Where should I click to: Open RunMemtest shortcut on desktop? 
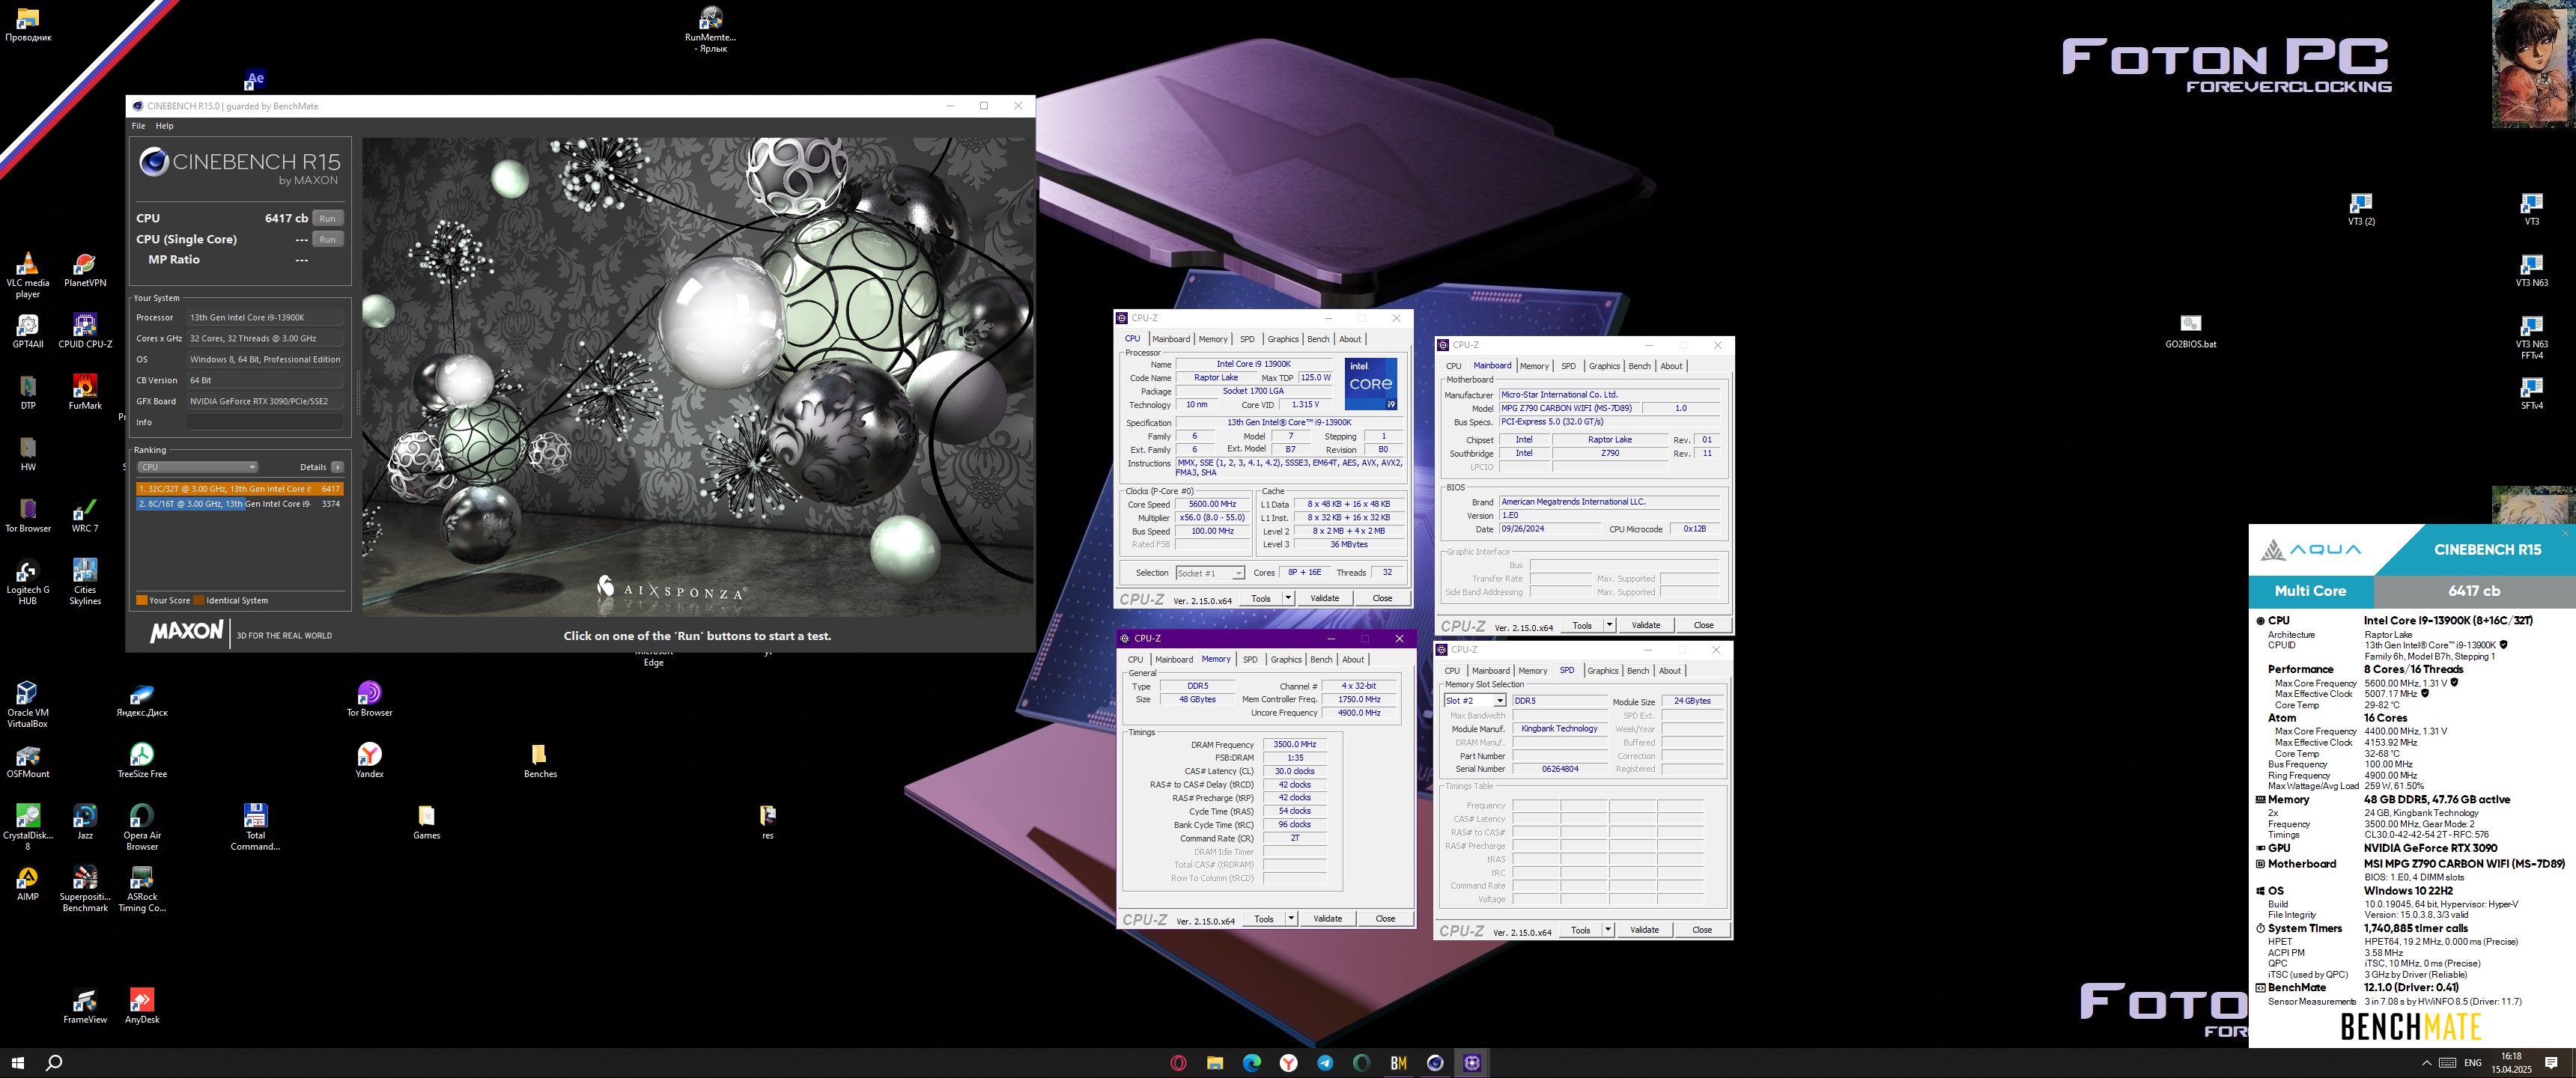711,30
